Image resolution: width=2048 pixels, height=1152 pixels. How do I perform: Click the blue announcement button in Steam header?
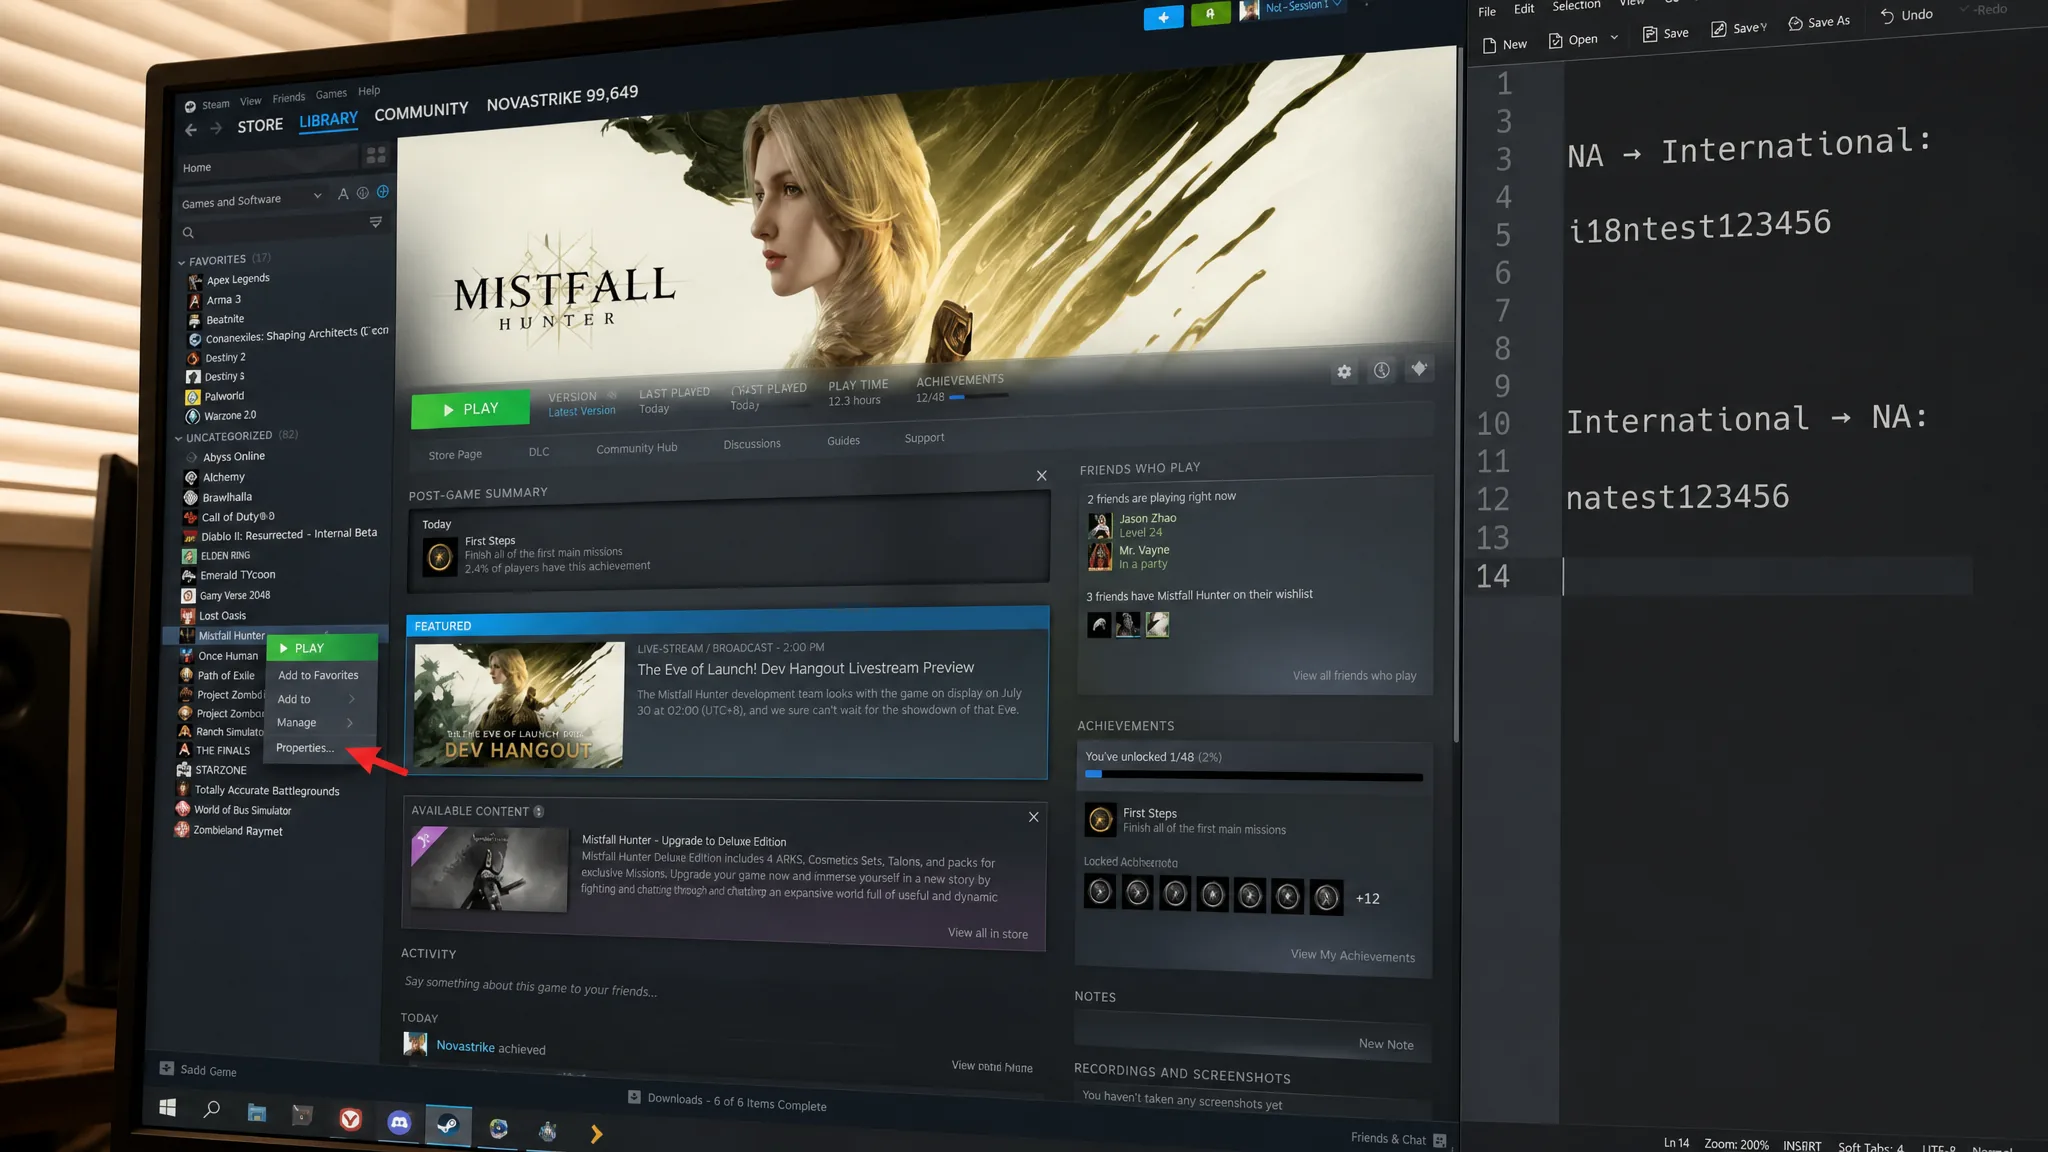(1163, 17)
